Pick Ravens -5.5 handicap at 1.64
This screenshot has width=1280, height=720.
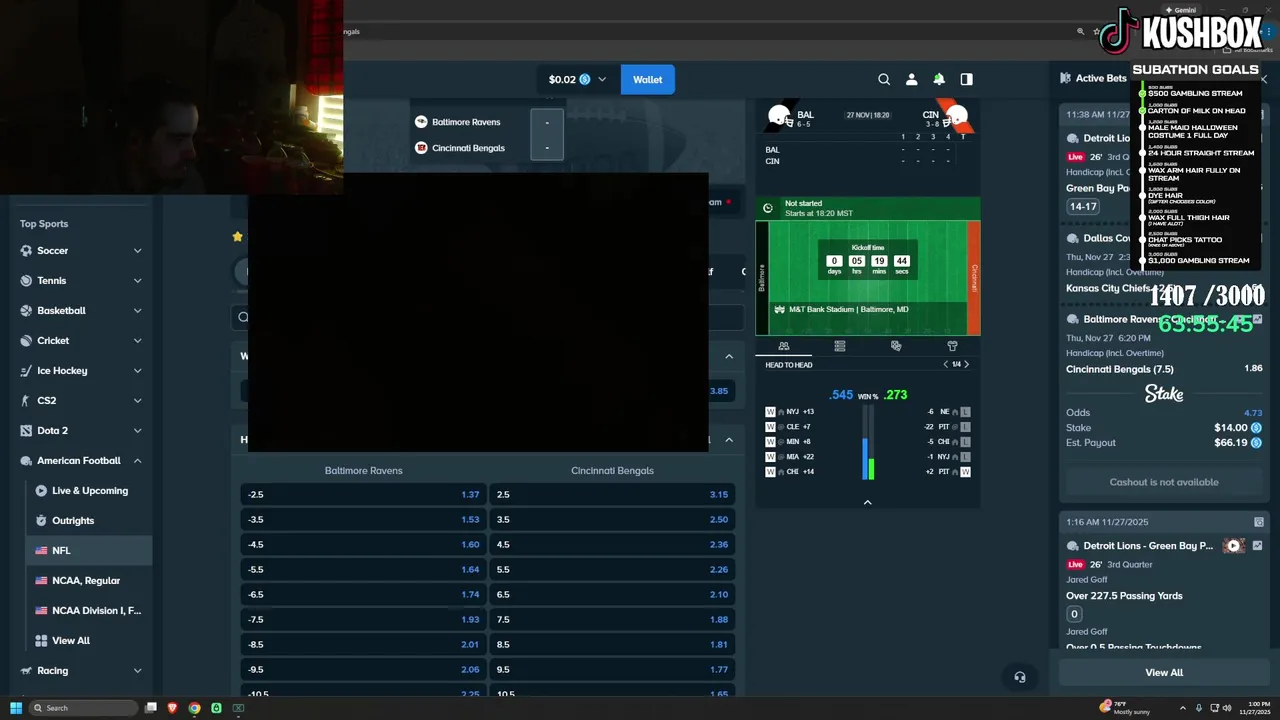point(363,570)
